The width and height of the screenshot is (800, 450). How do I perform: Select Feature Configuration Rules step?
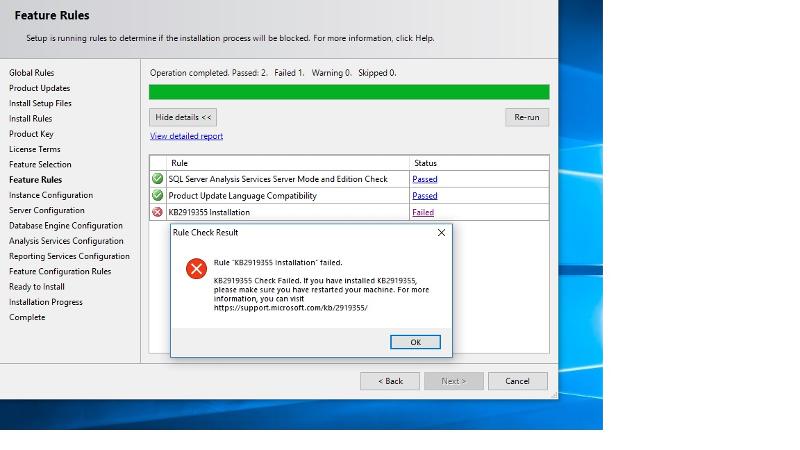[60, 272]
